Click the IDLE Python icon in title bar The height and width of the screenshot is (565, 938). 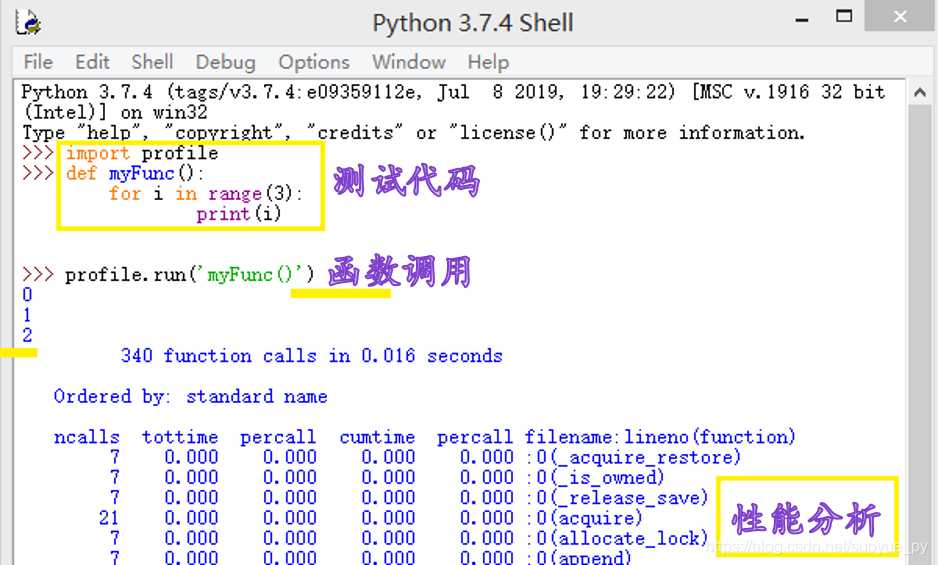pyautogui.click(x=28, y=23)
